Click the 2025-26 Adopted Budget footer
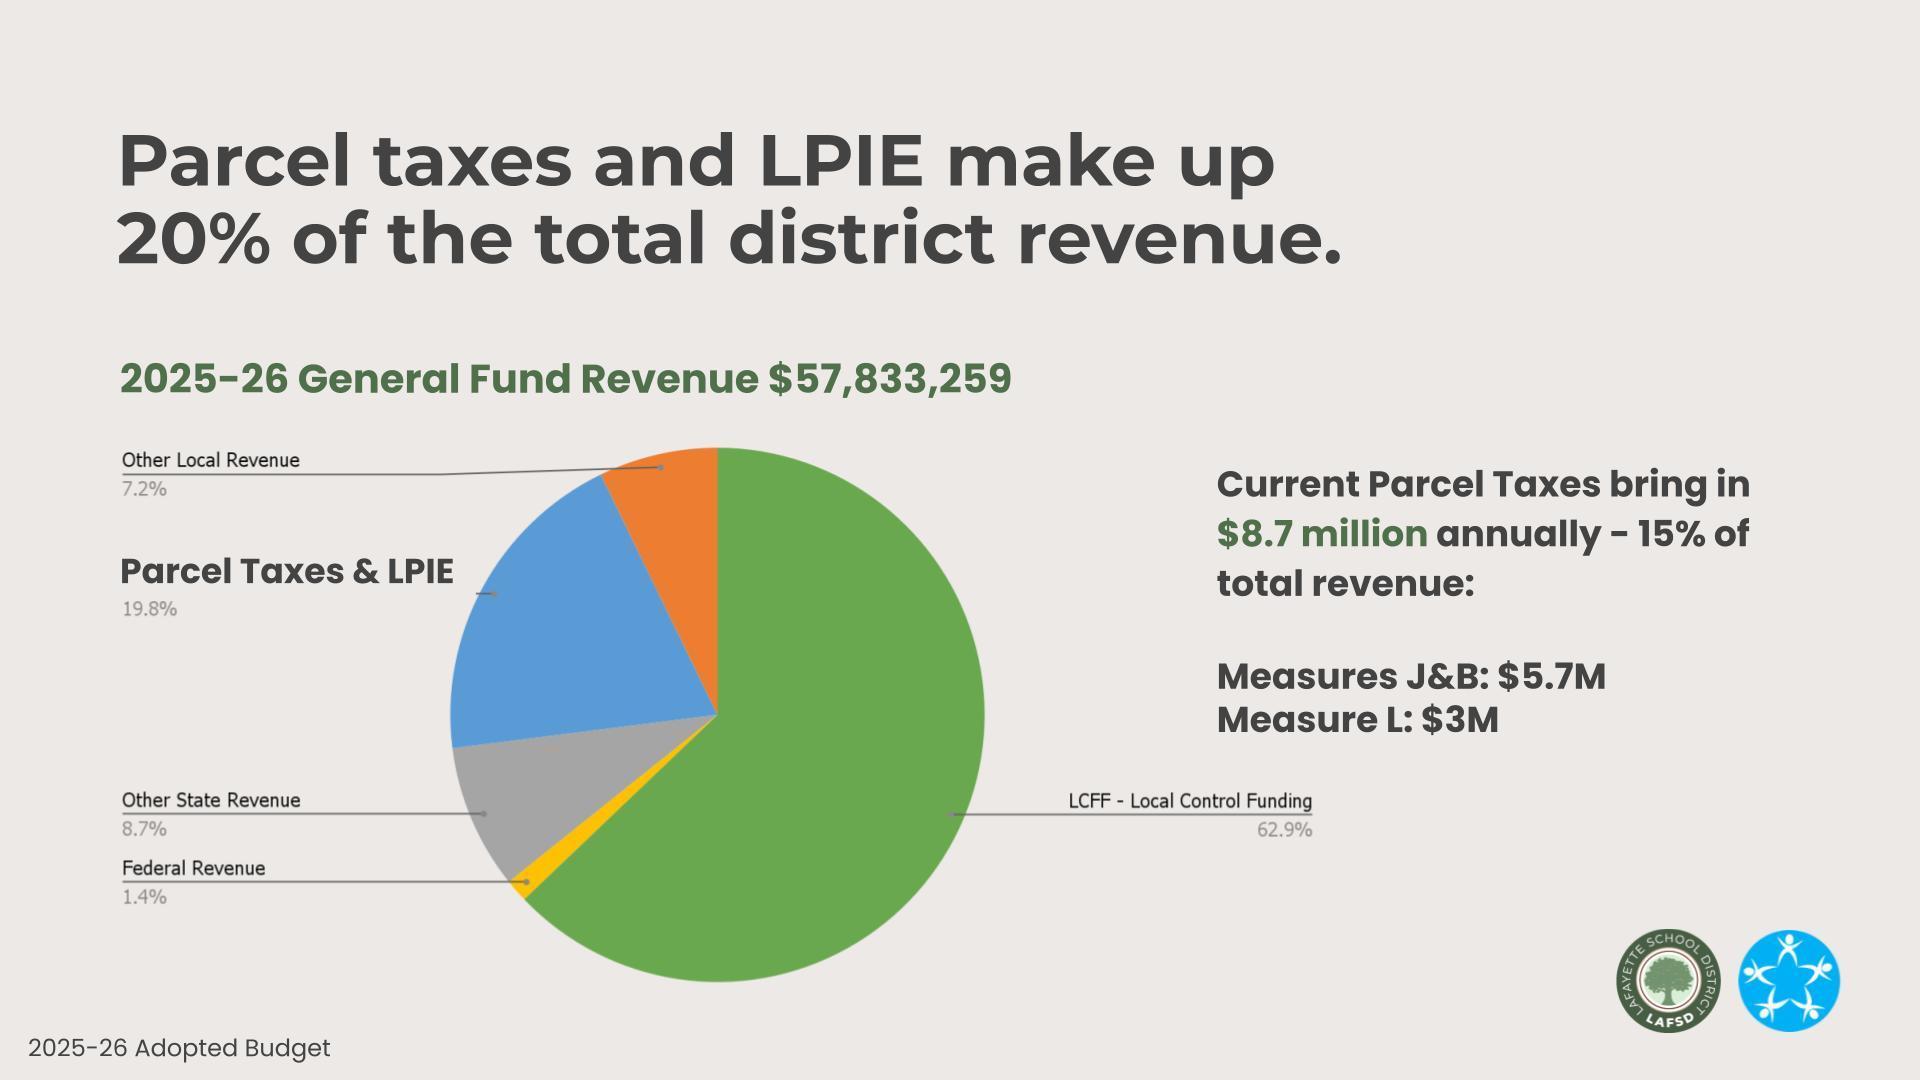The height and width of the screenshot is (1080, 1920). pyautogui.click(x=179, y=1048)
